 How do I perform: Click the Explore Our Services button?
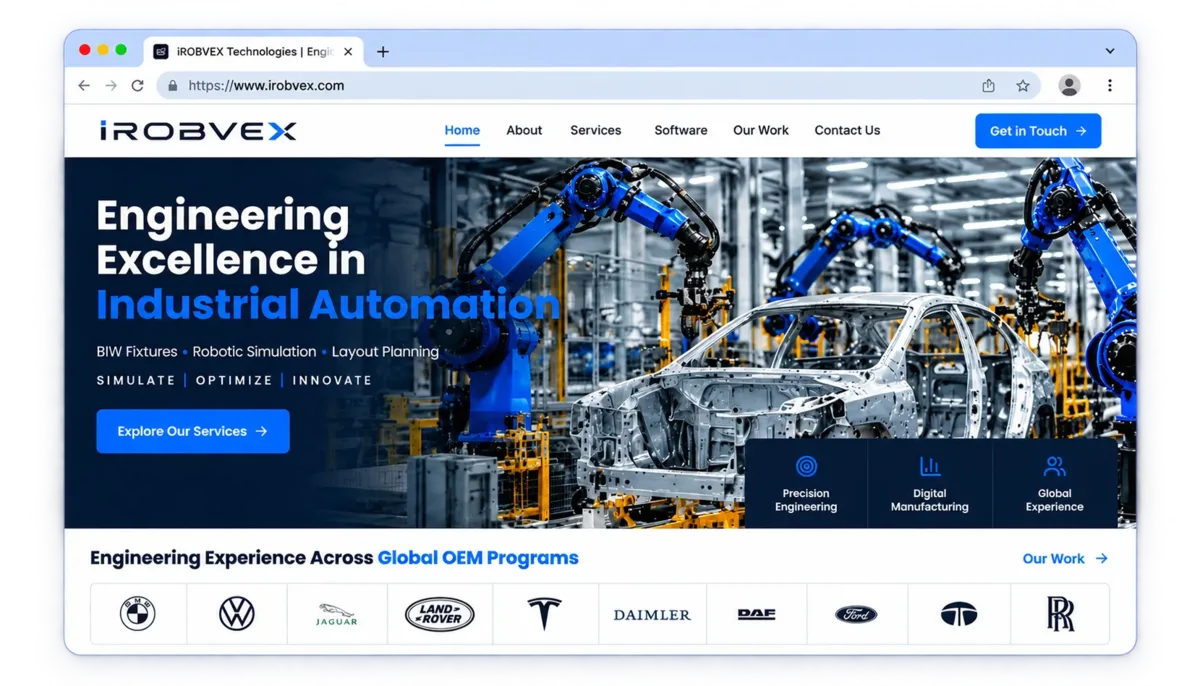point(193,431)
